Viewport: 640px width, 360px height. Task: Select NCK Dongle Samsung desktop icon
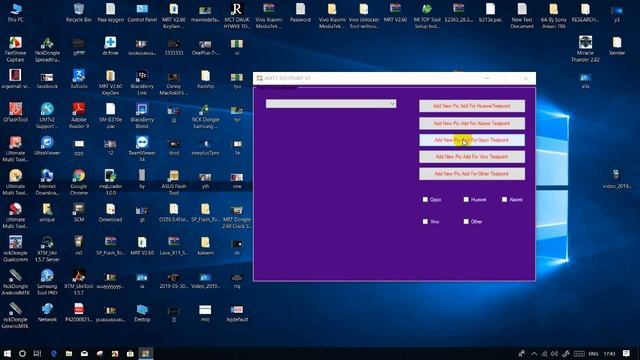tap(205, 116)
